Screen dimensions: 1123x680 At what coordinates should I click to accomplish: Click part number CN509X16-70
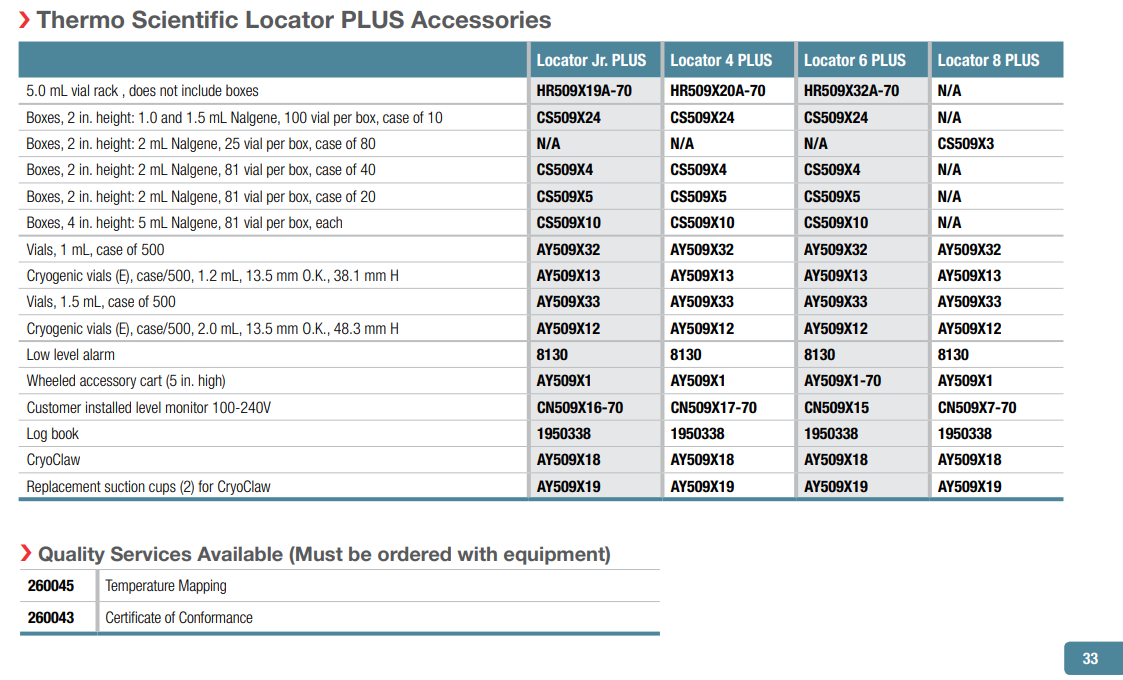click(x=579, y=408)
